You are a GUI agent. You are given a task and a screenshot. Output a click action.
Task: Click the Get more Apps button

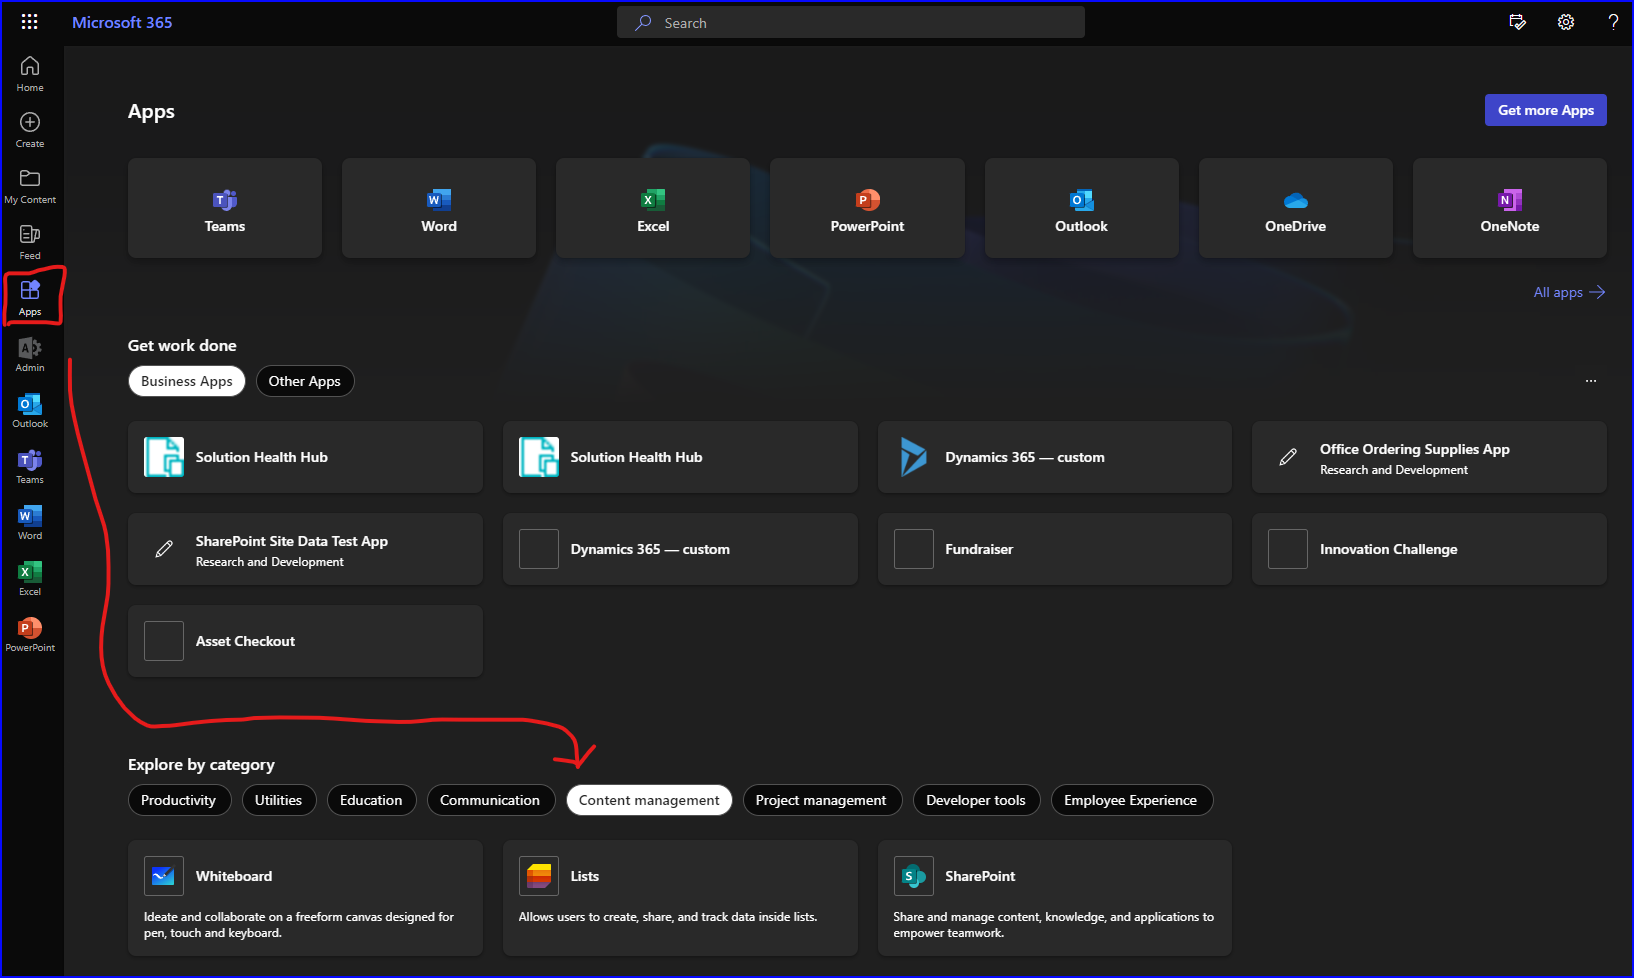point(1546,110)
